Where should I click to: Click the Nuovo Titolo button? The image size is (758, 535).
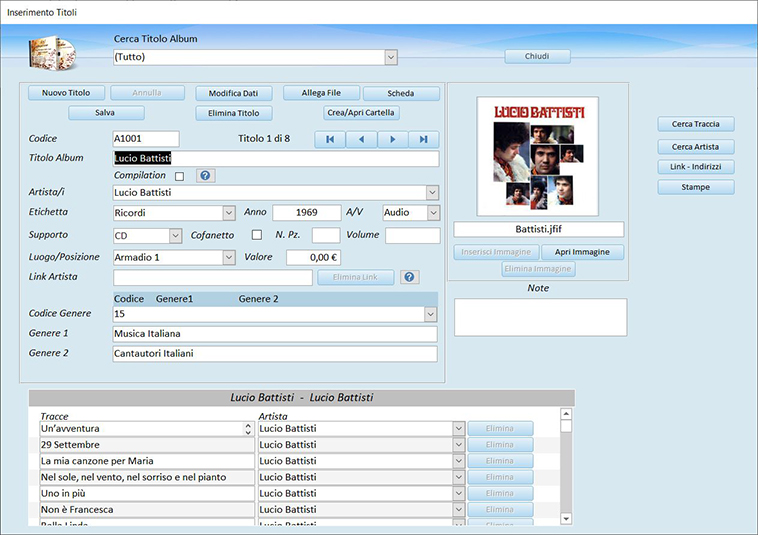(x=66, y=93)
